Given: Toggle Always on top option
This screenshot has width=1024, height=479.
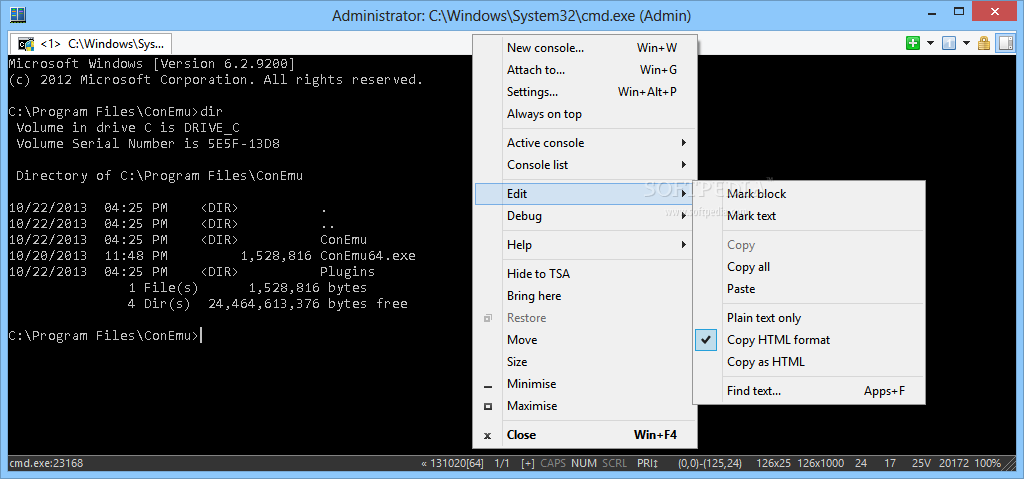Looking at the screenshot, I should (584, 114).
